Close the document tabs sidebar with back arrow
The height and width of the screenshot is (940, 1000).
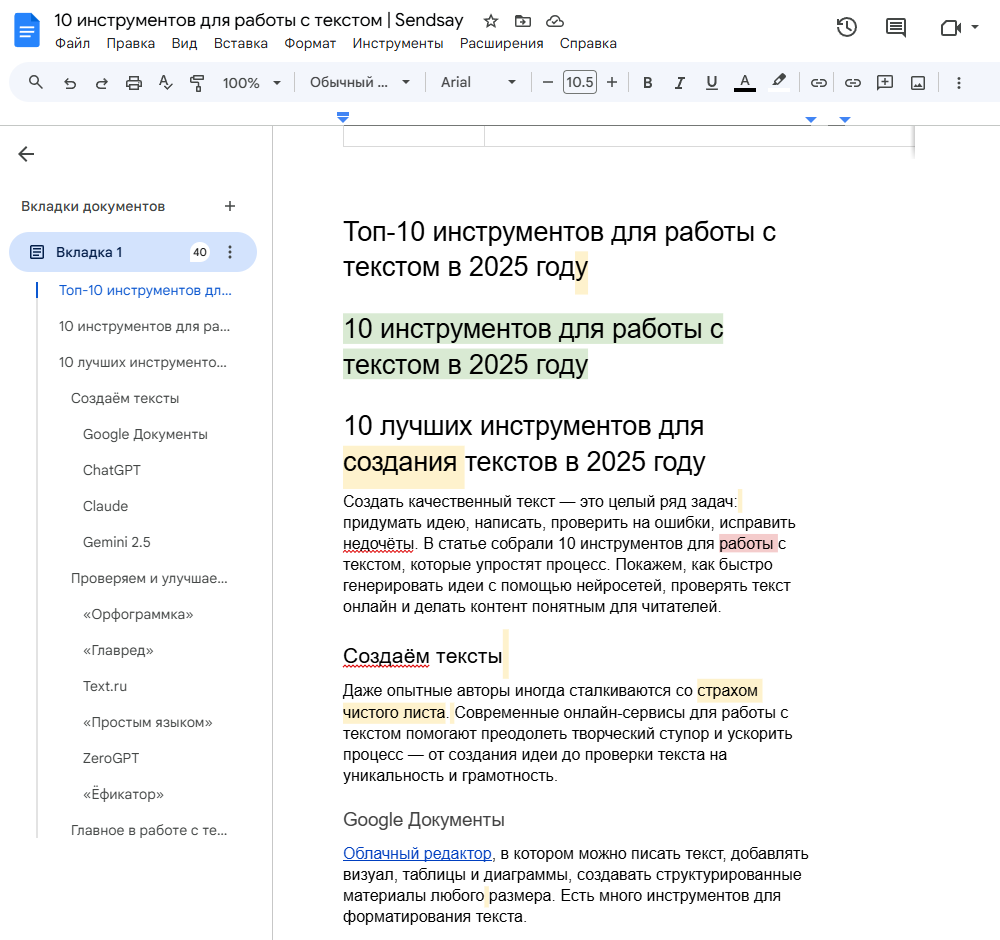pos(26,154)
